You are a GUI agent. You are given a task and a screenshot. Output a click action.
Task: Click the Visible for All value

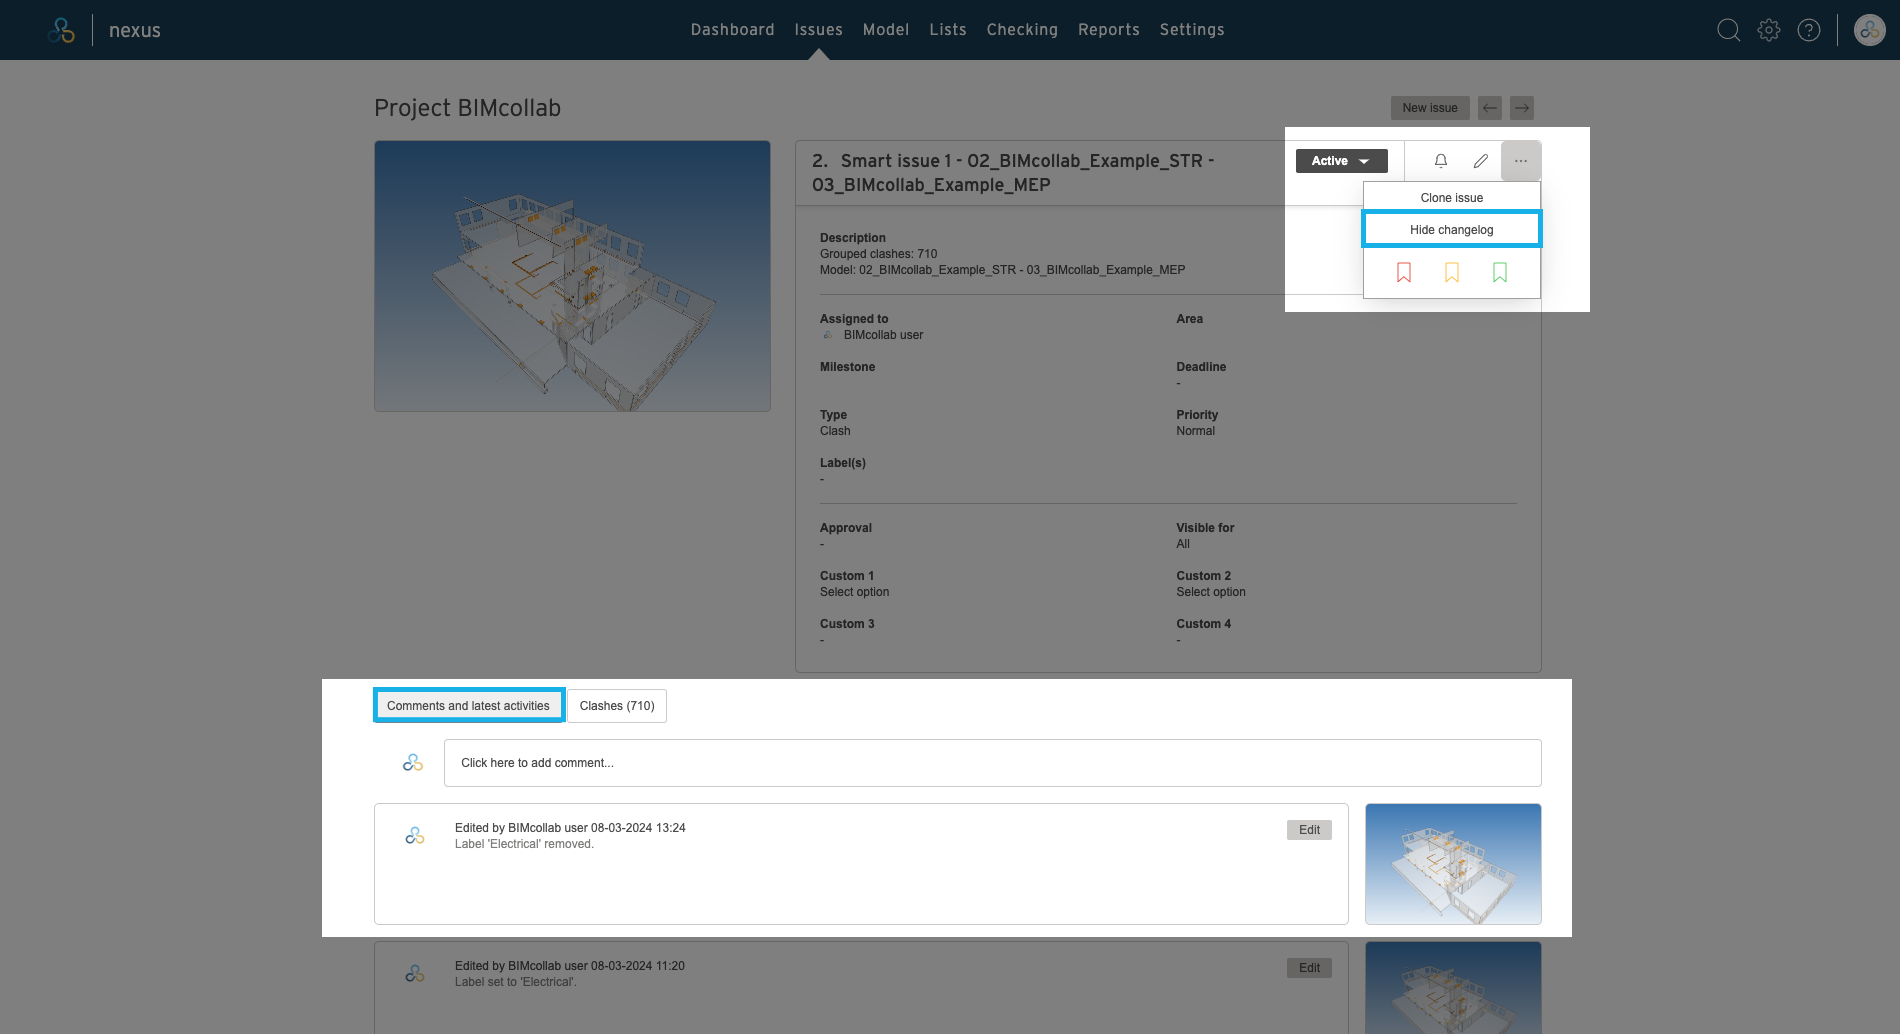tap(1183, 544)
